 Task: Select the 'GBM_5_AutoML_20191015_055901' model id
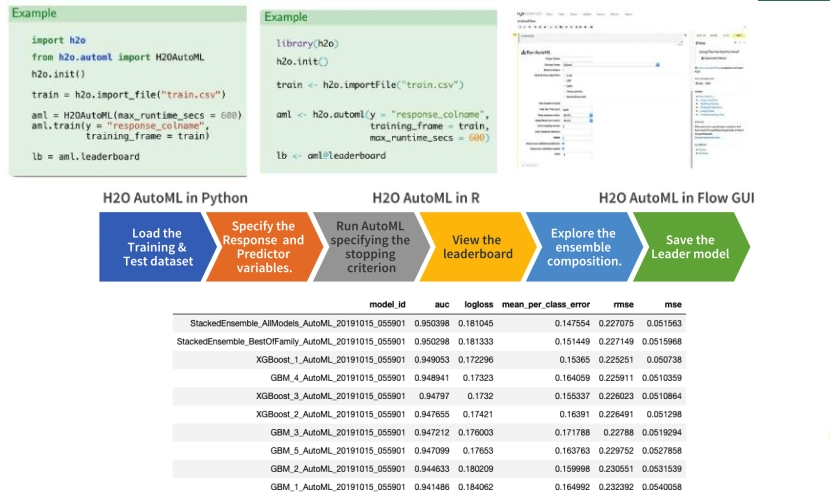pos(338,451)
